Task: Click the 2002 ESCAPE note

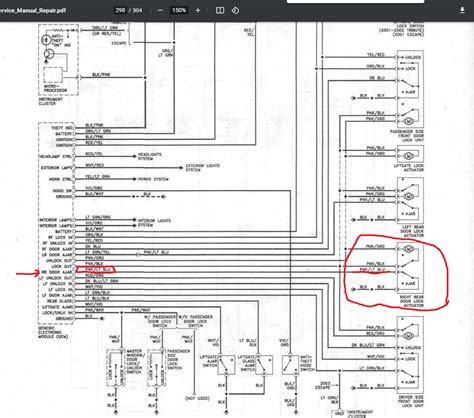Action: coord(323,386)
